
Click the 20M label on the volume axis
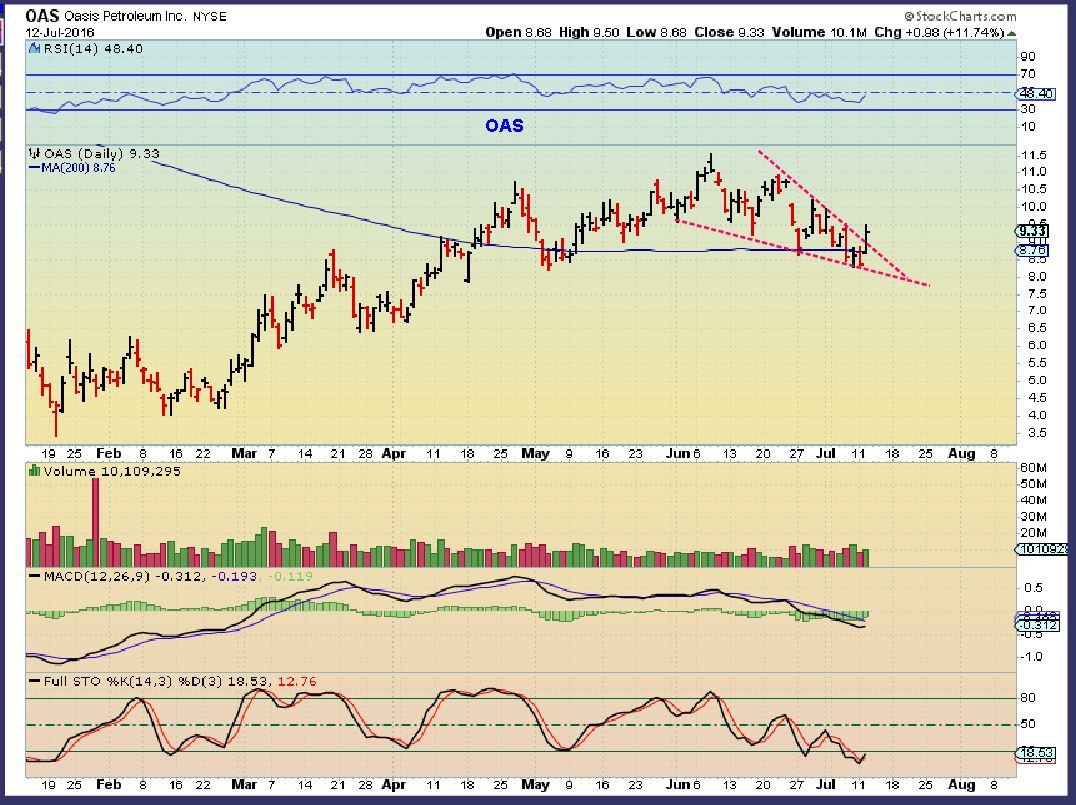(1033, 533)
